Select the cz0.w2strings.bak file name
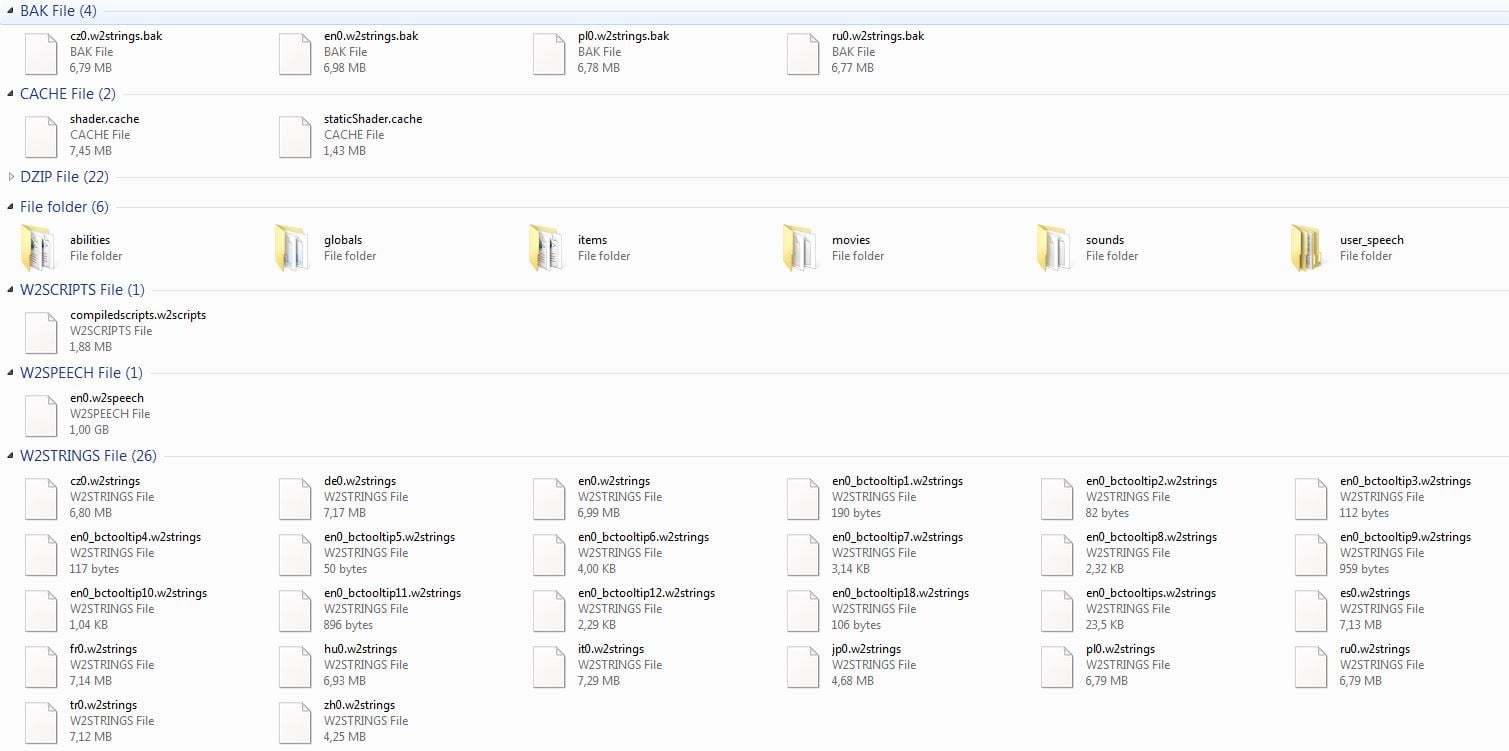 click(115, 36)
